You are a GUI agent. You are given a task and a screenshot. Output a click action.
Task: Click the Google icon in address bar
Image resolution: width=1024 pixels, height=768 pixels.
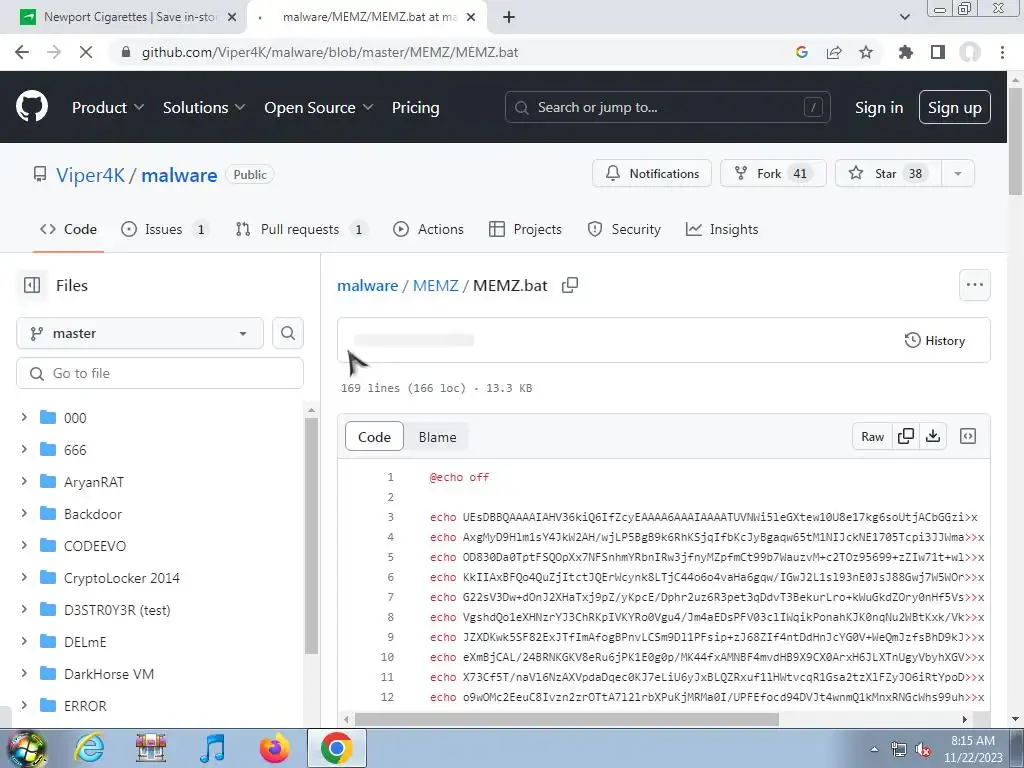click(801, 52)
